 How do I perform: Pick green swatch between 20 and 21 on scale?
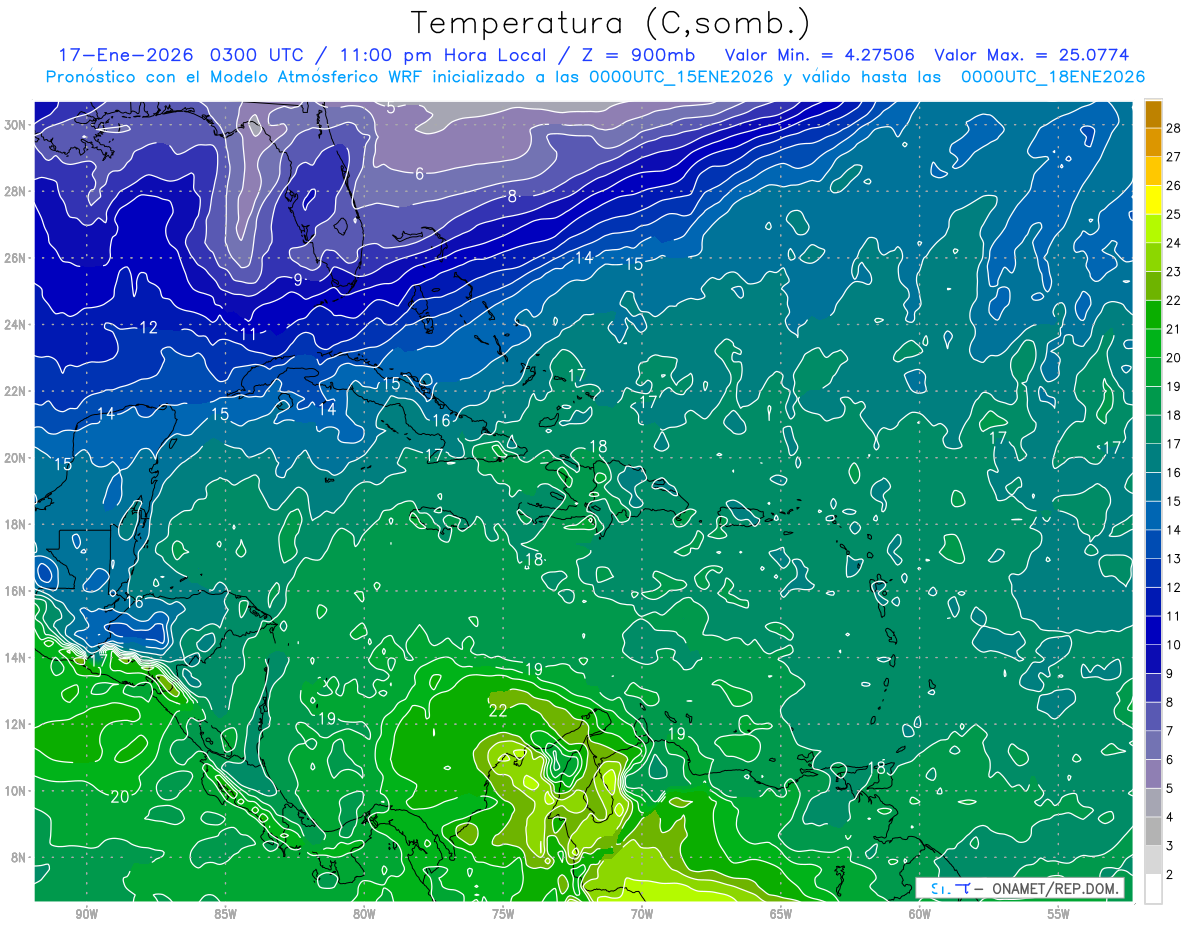click(1154, 344)
